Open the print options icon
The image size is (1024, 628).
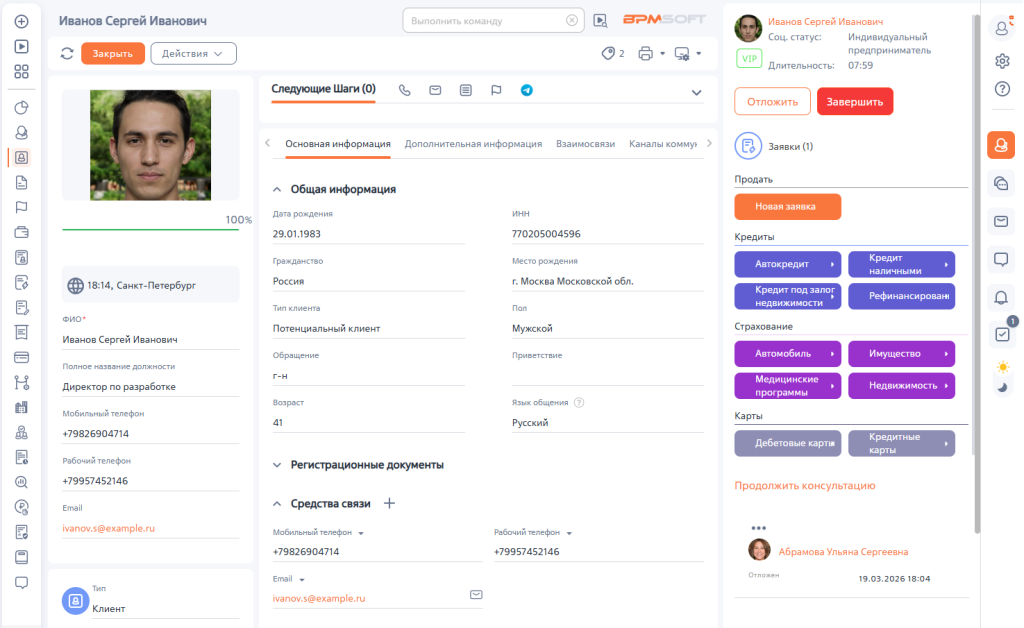pos(646,54)
